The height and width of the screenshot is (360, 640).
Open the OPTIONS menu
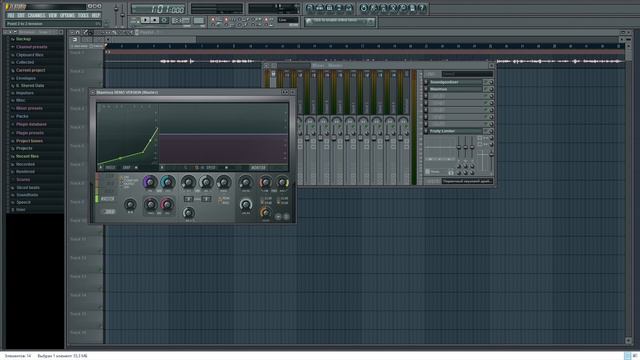point(67,16)
